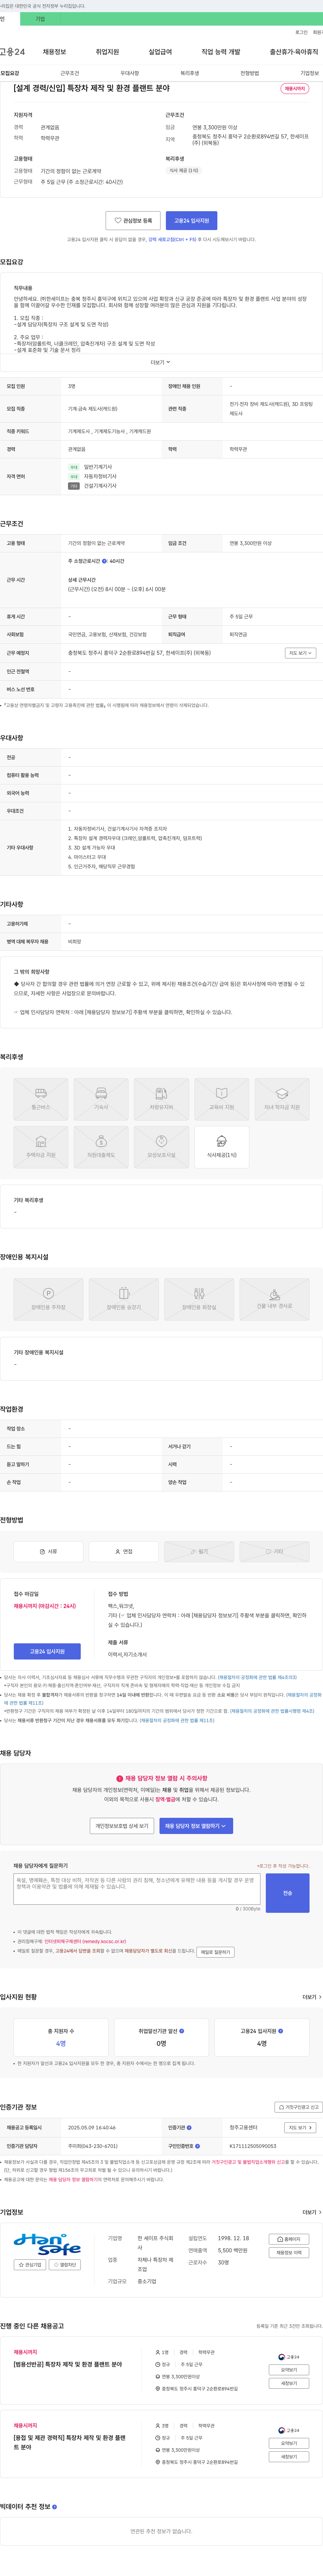The image size is (323, 2576).
Task: Click the 장애인용 주차장 facility icon
Action: click(x=48, y=1299)
